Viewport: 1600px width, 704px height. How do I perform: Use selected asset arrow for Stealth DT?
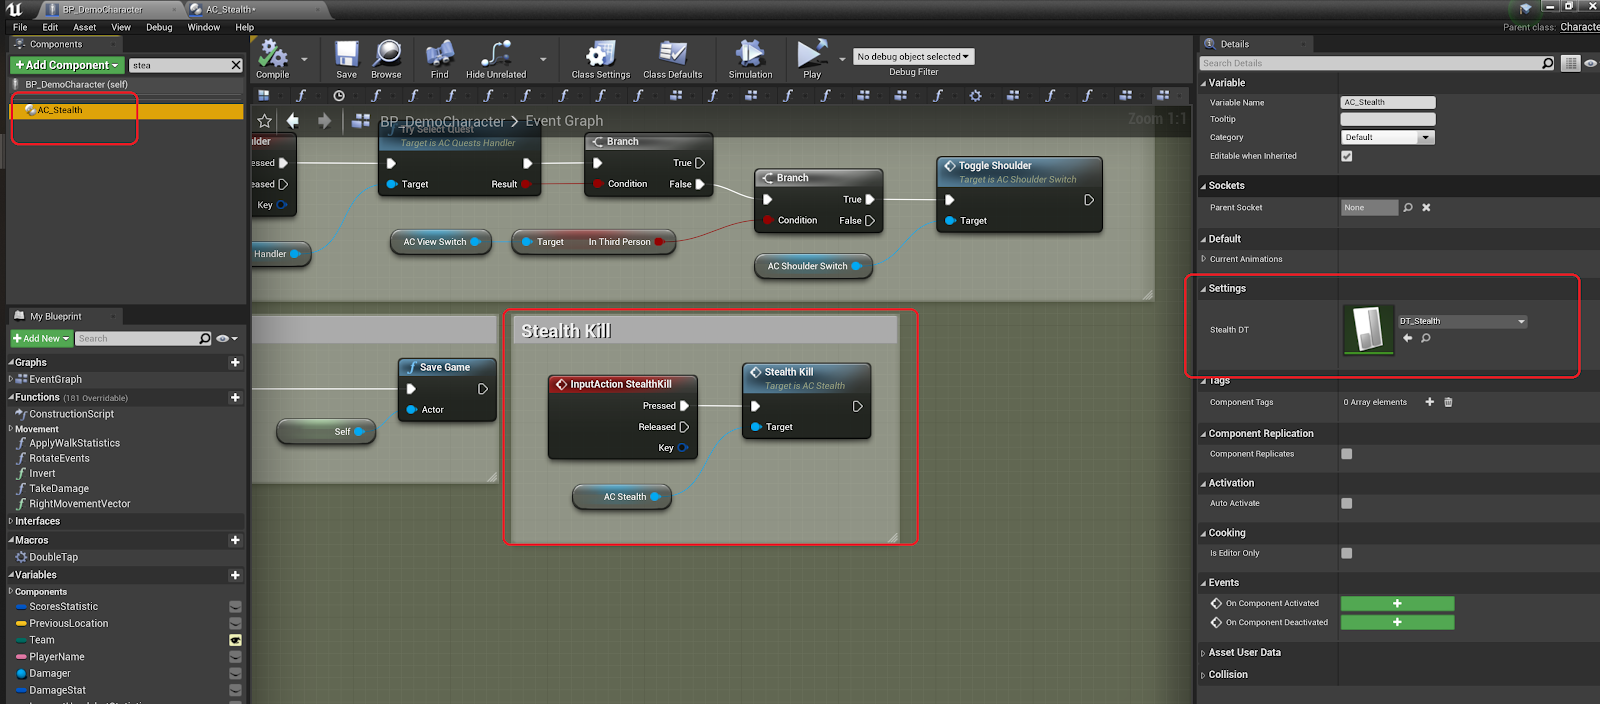point(1408,338)
